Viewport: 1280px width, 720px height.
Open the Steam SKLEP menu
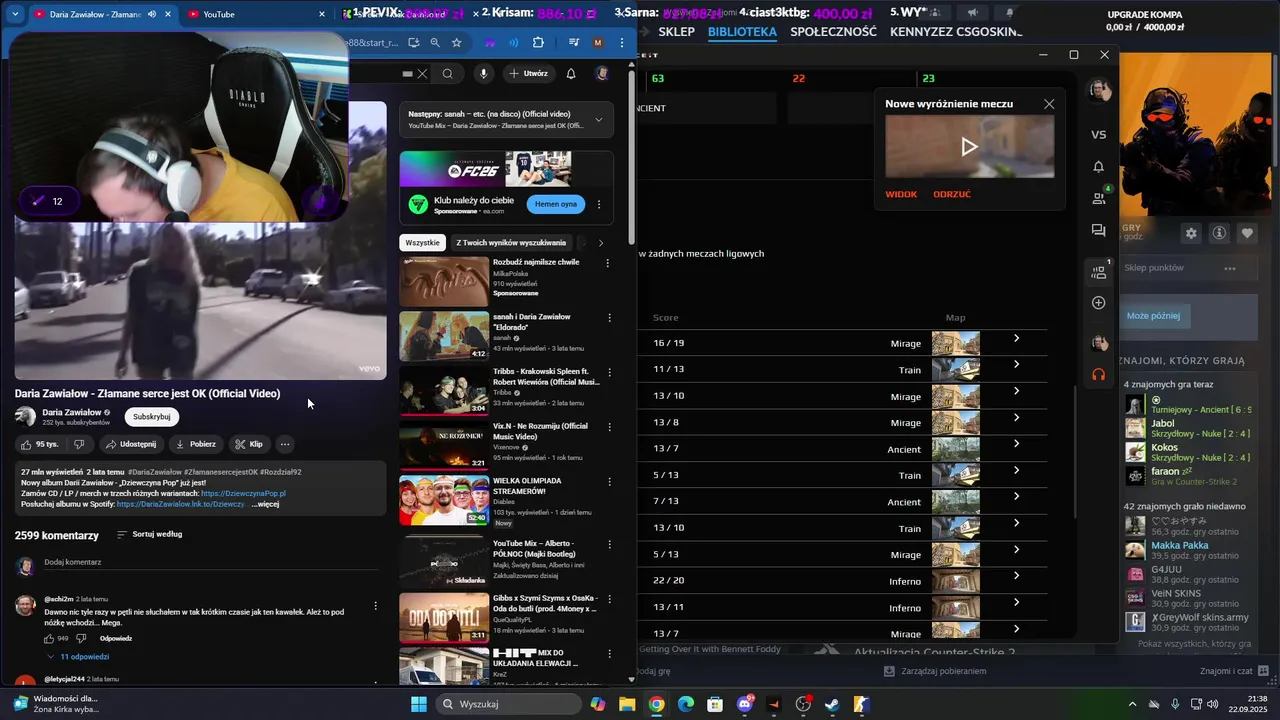point(676,31)
